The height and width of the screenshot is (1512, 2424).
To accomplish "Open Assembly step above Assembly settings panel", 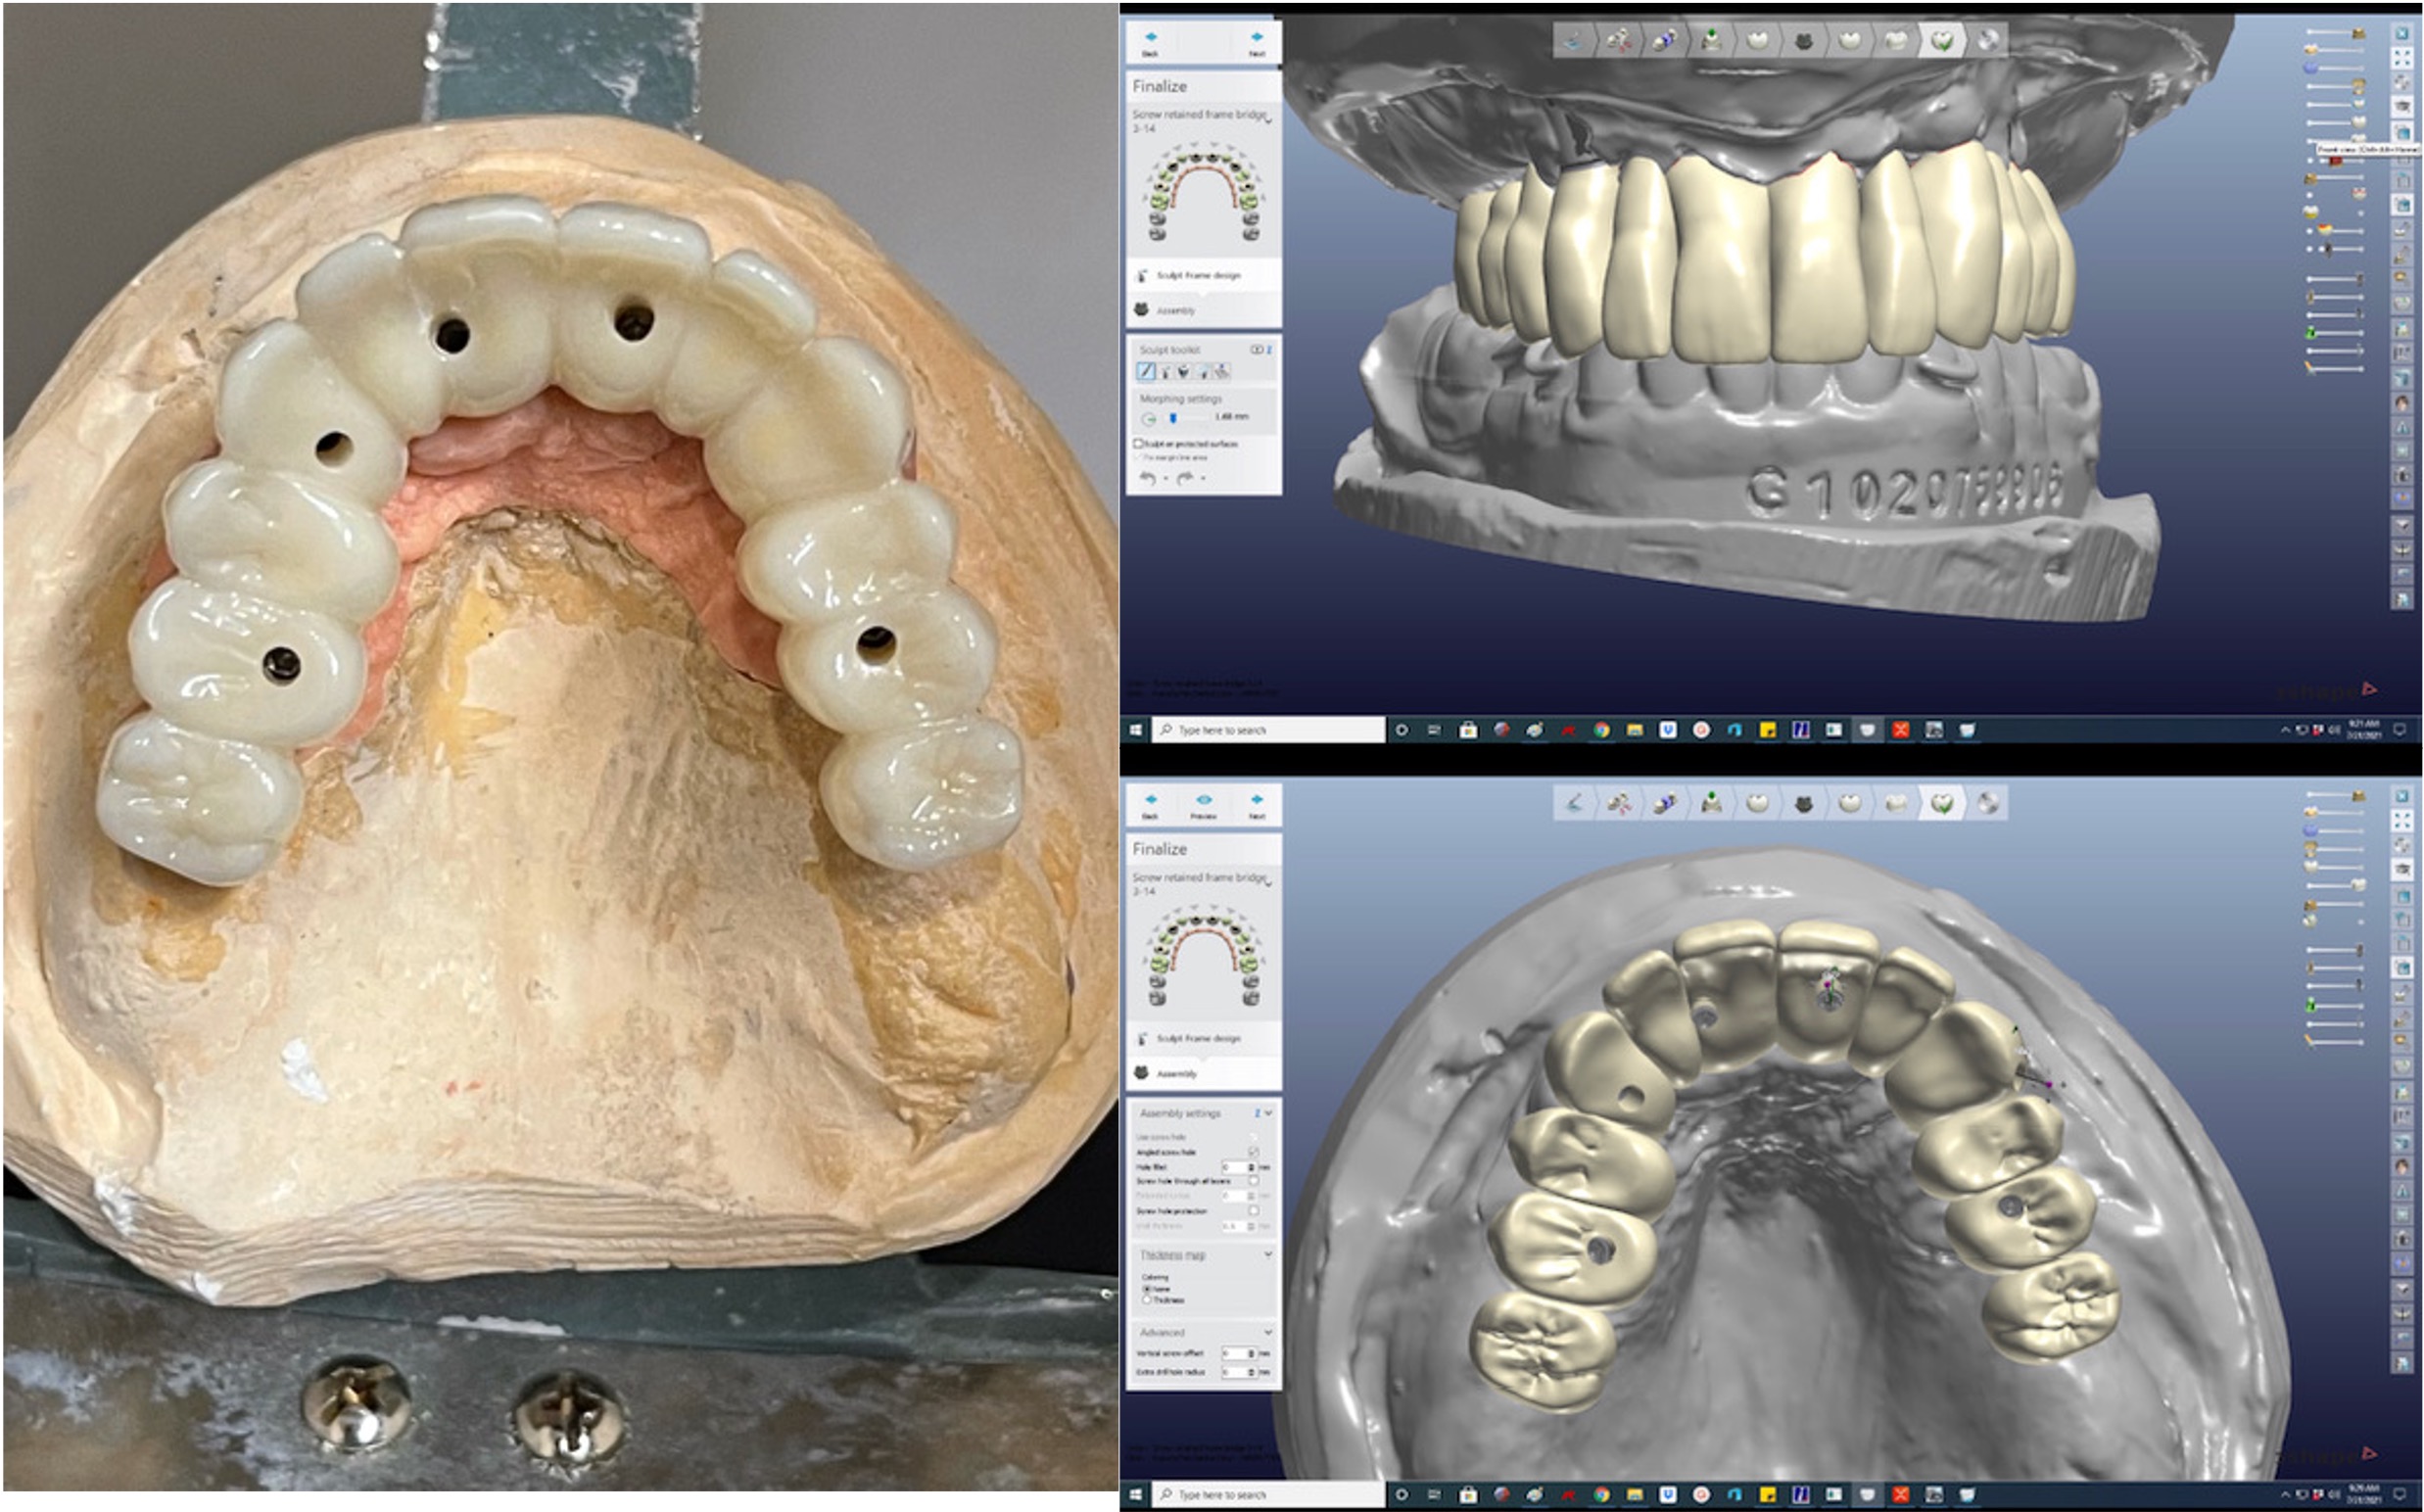I will [1175, 1073].
